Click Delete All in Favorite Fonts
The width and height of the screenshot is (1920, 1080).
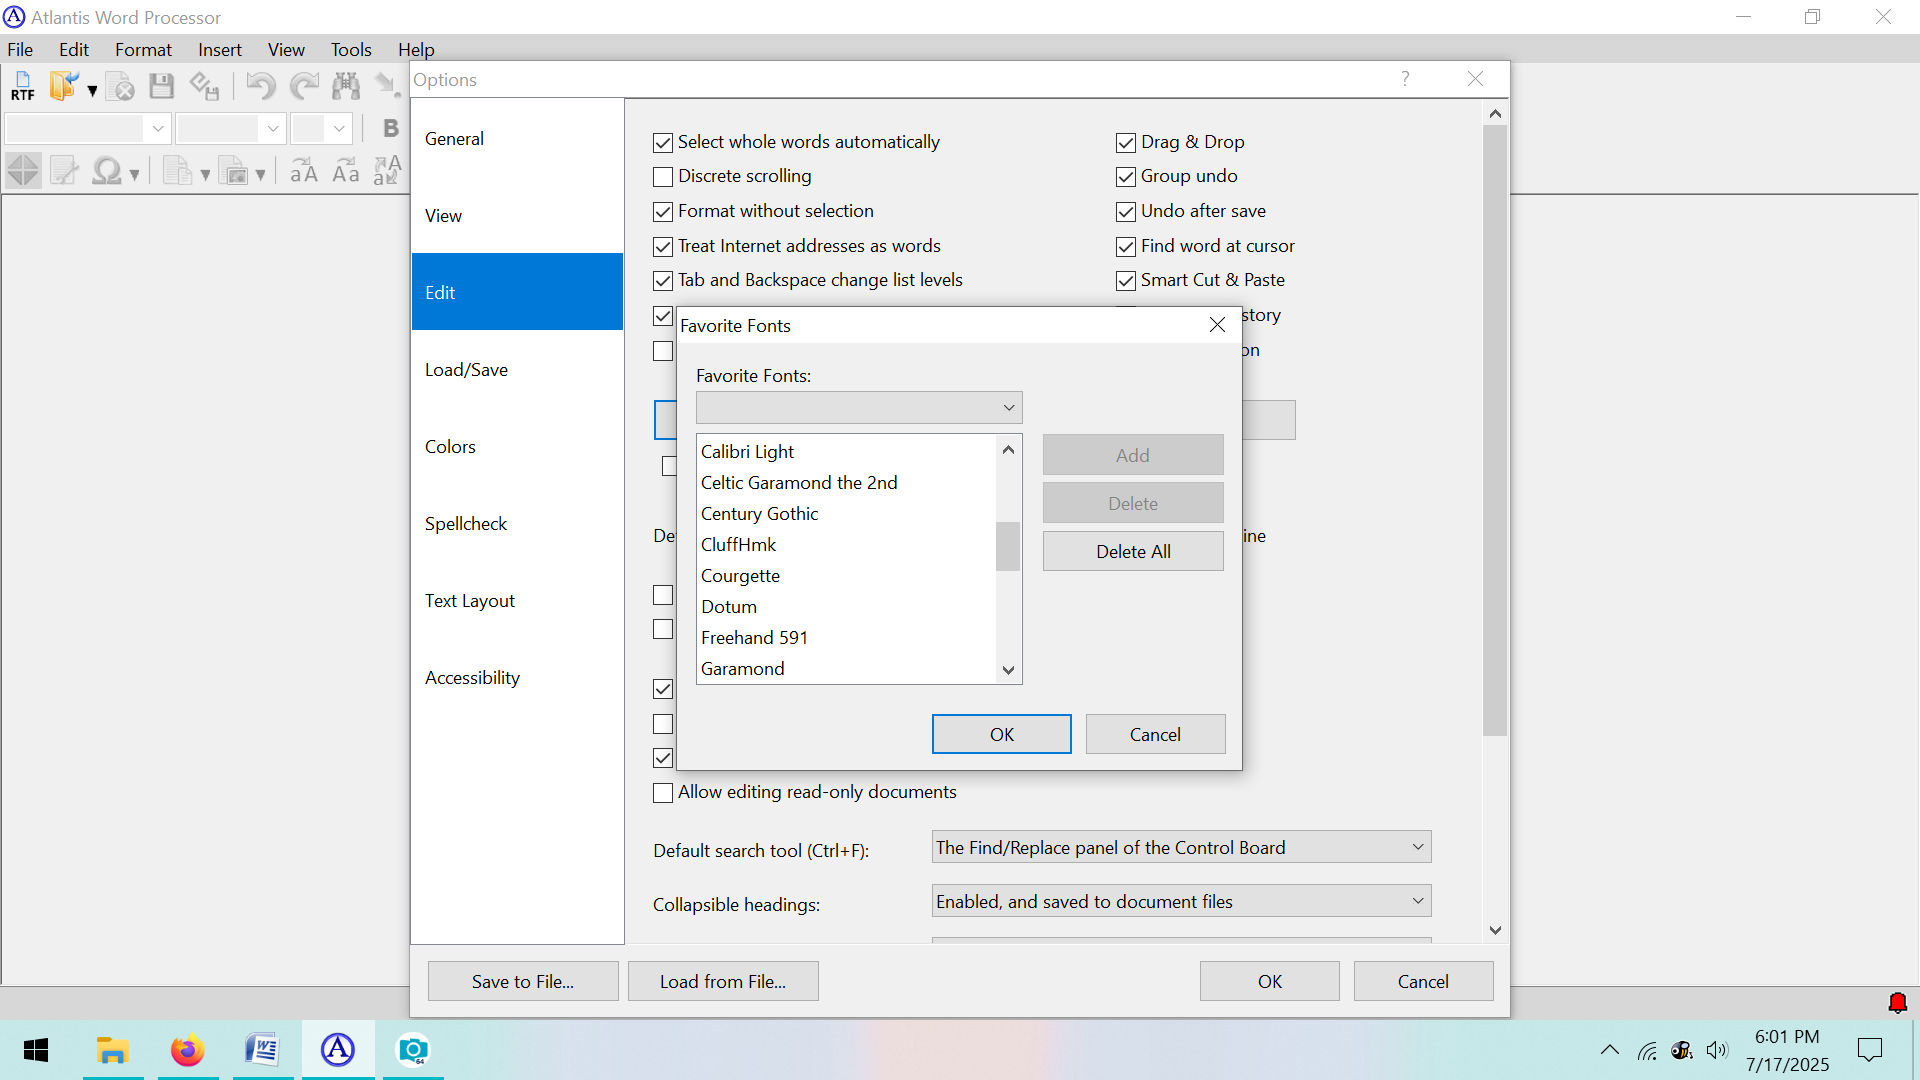pos(1133,551)
